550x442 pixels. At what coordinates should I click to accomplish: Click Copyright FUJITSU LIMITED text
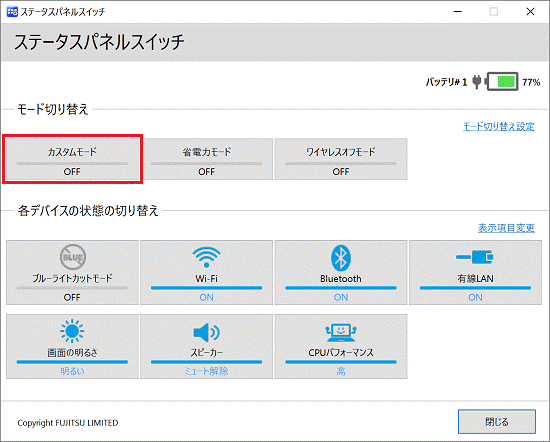pos(68,423)
